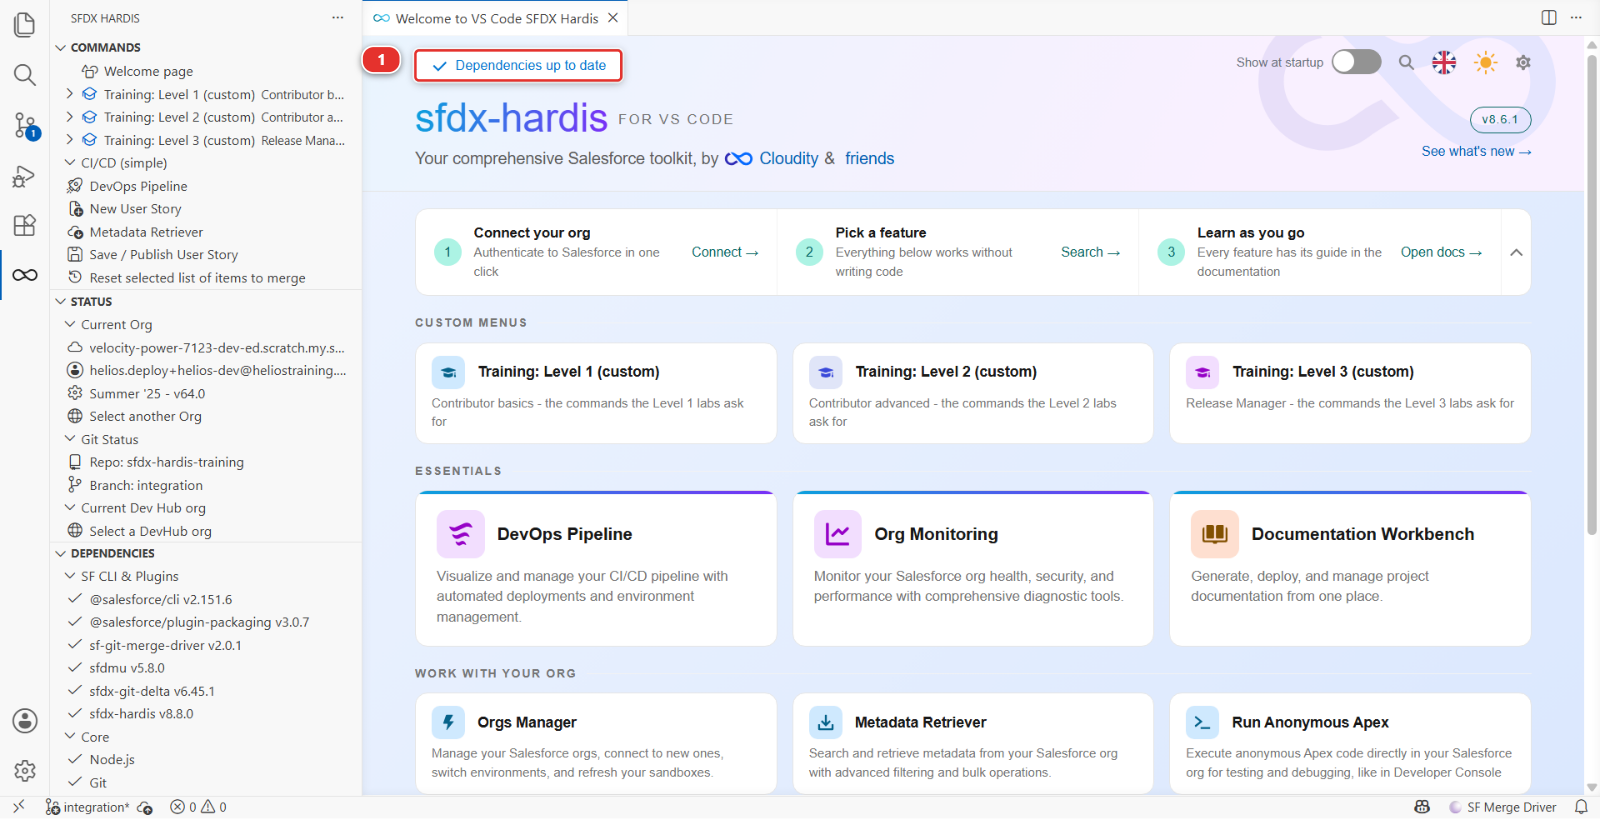Image resolution: width=1600 pixels, height=819 pixels.
Task: Expand Training: Level 3 (custom) tree node
Action: pyautogui.click(x=70, y=140)
